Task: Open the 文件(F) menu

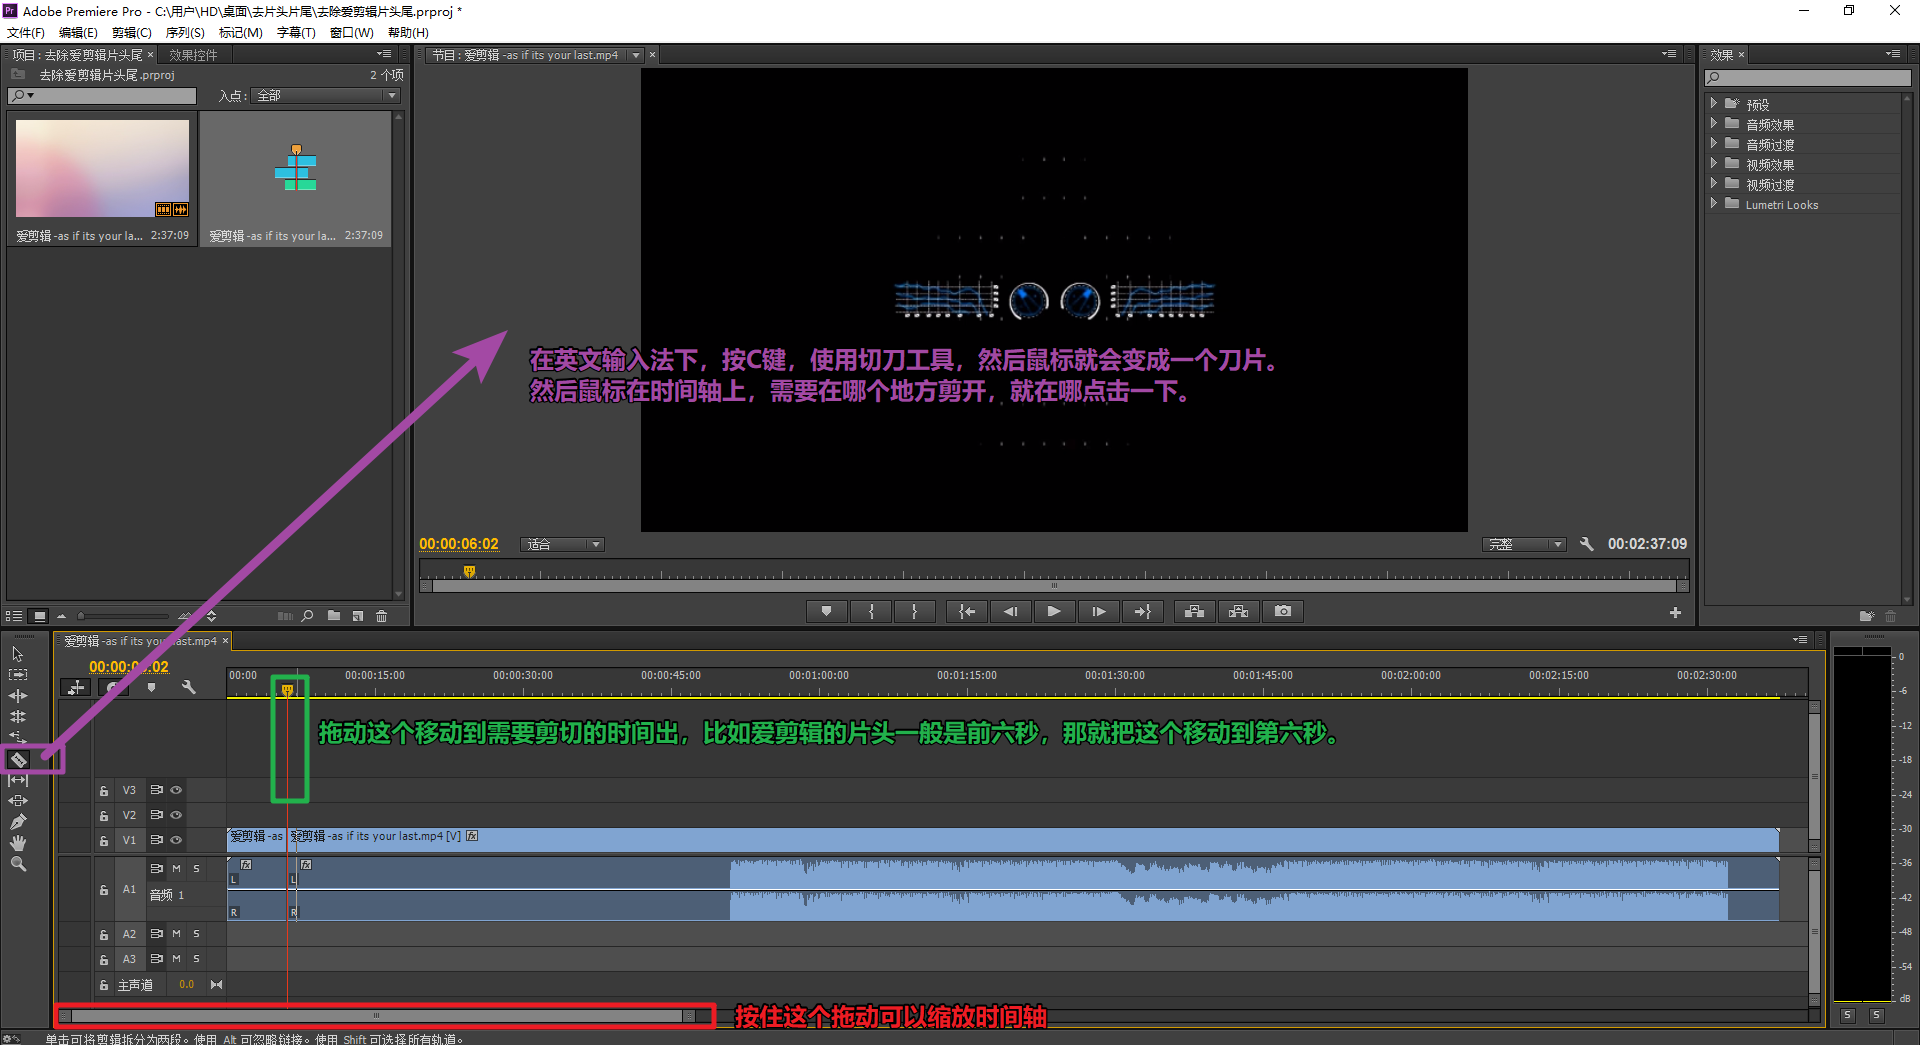Action: [x=26, y=33]
